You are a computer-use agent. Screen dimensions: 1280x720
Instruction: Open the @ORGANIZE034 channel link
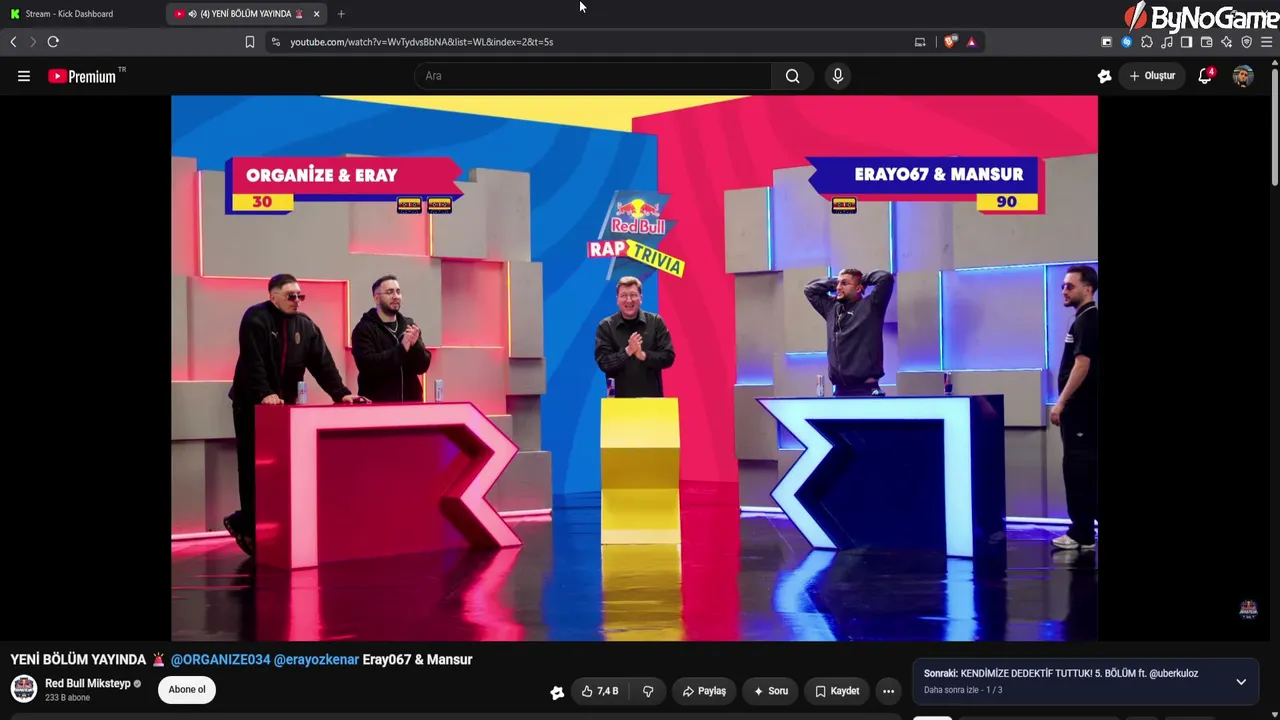(220, 660)
